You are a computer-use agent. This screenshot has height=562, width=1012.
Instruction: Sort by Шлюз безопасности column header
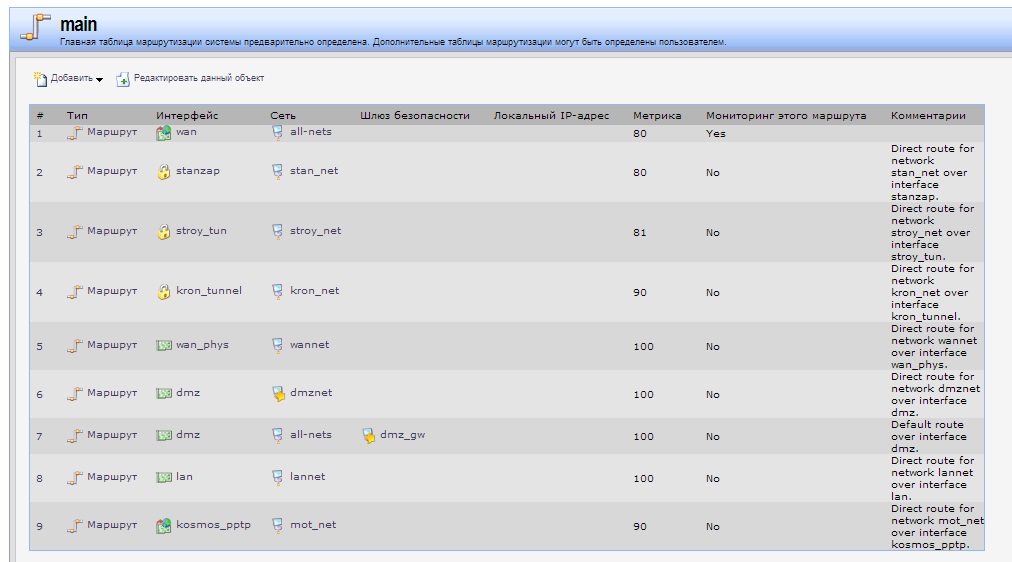(x=415, y=115)
